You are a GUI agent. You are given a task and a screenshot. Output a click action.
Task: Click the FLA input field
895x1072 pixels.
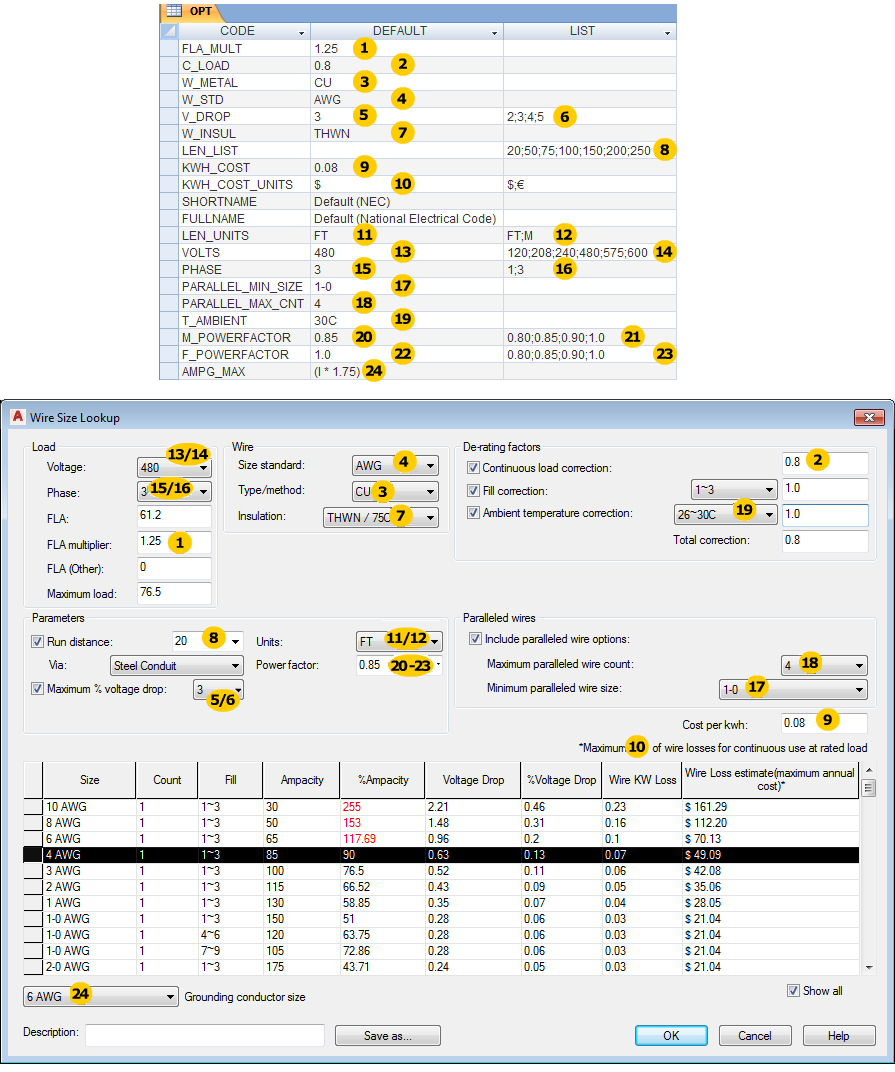tap(174, 516)
